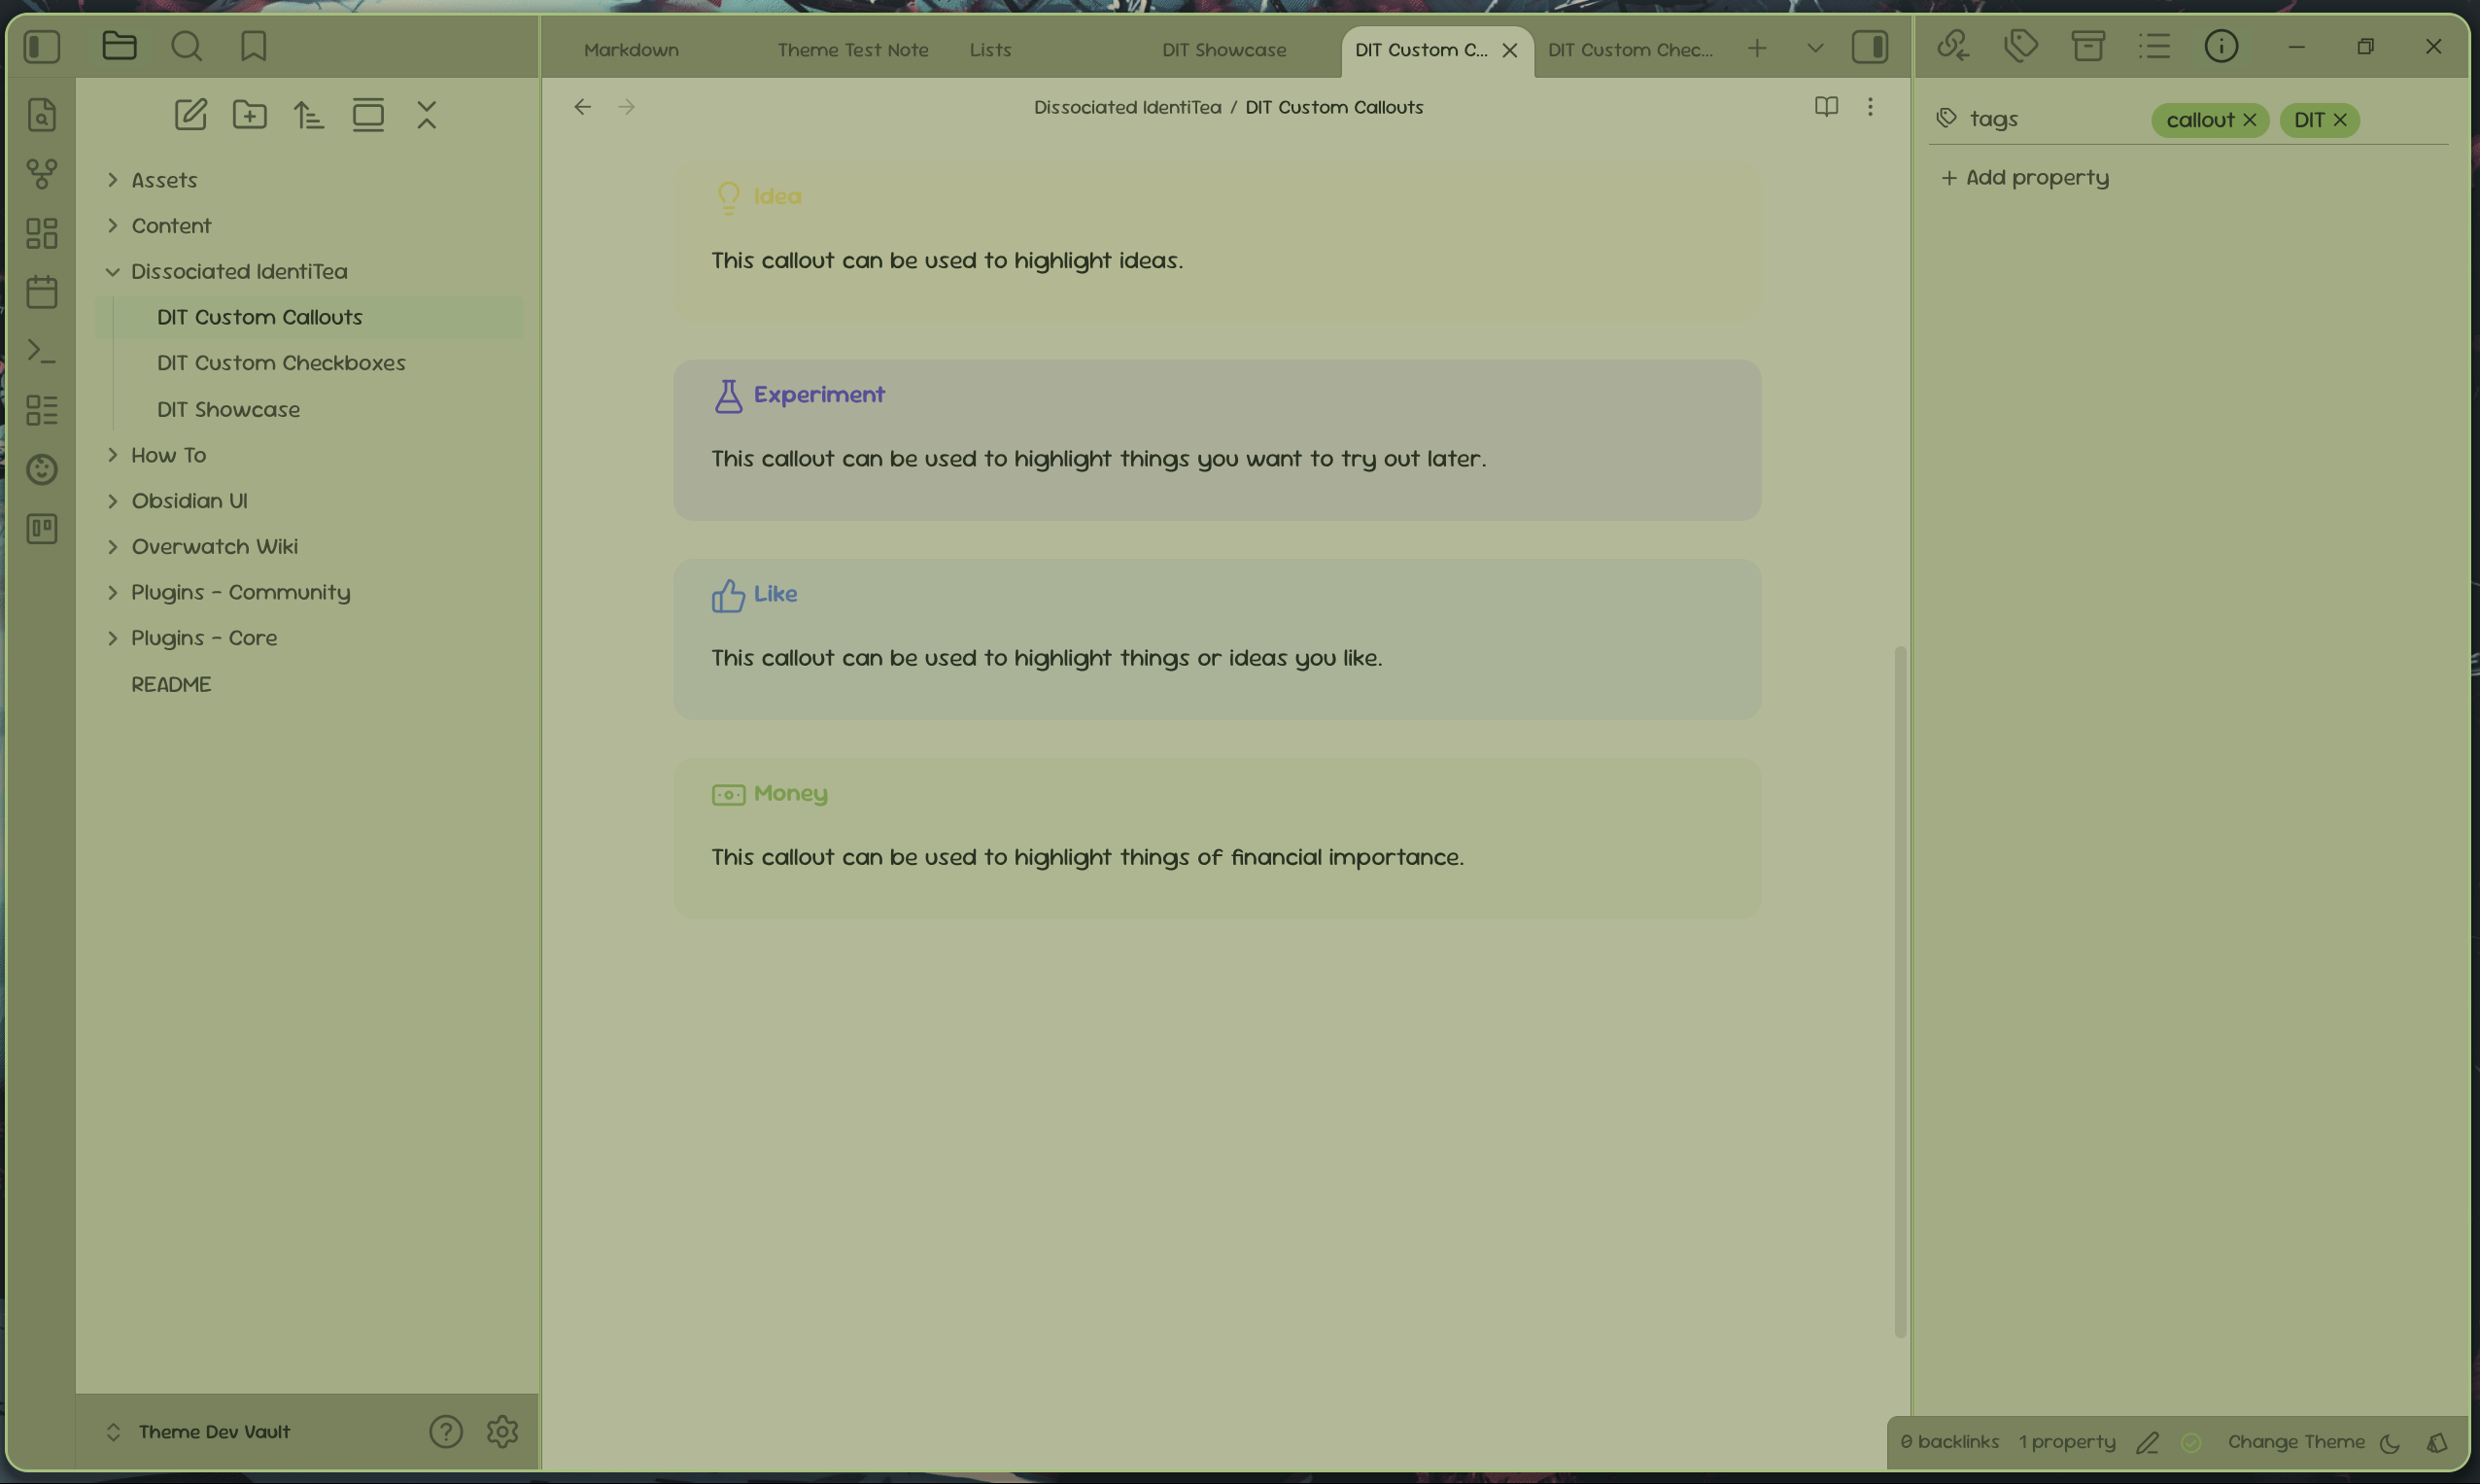
Task: Open the outline pane icon
Action: click(x=2155, y=46)
